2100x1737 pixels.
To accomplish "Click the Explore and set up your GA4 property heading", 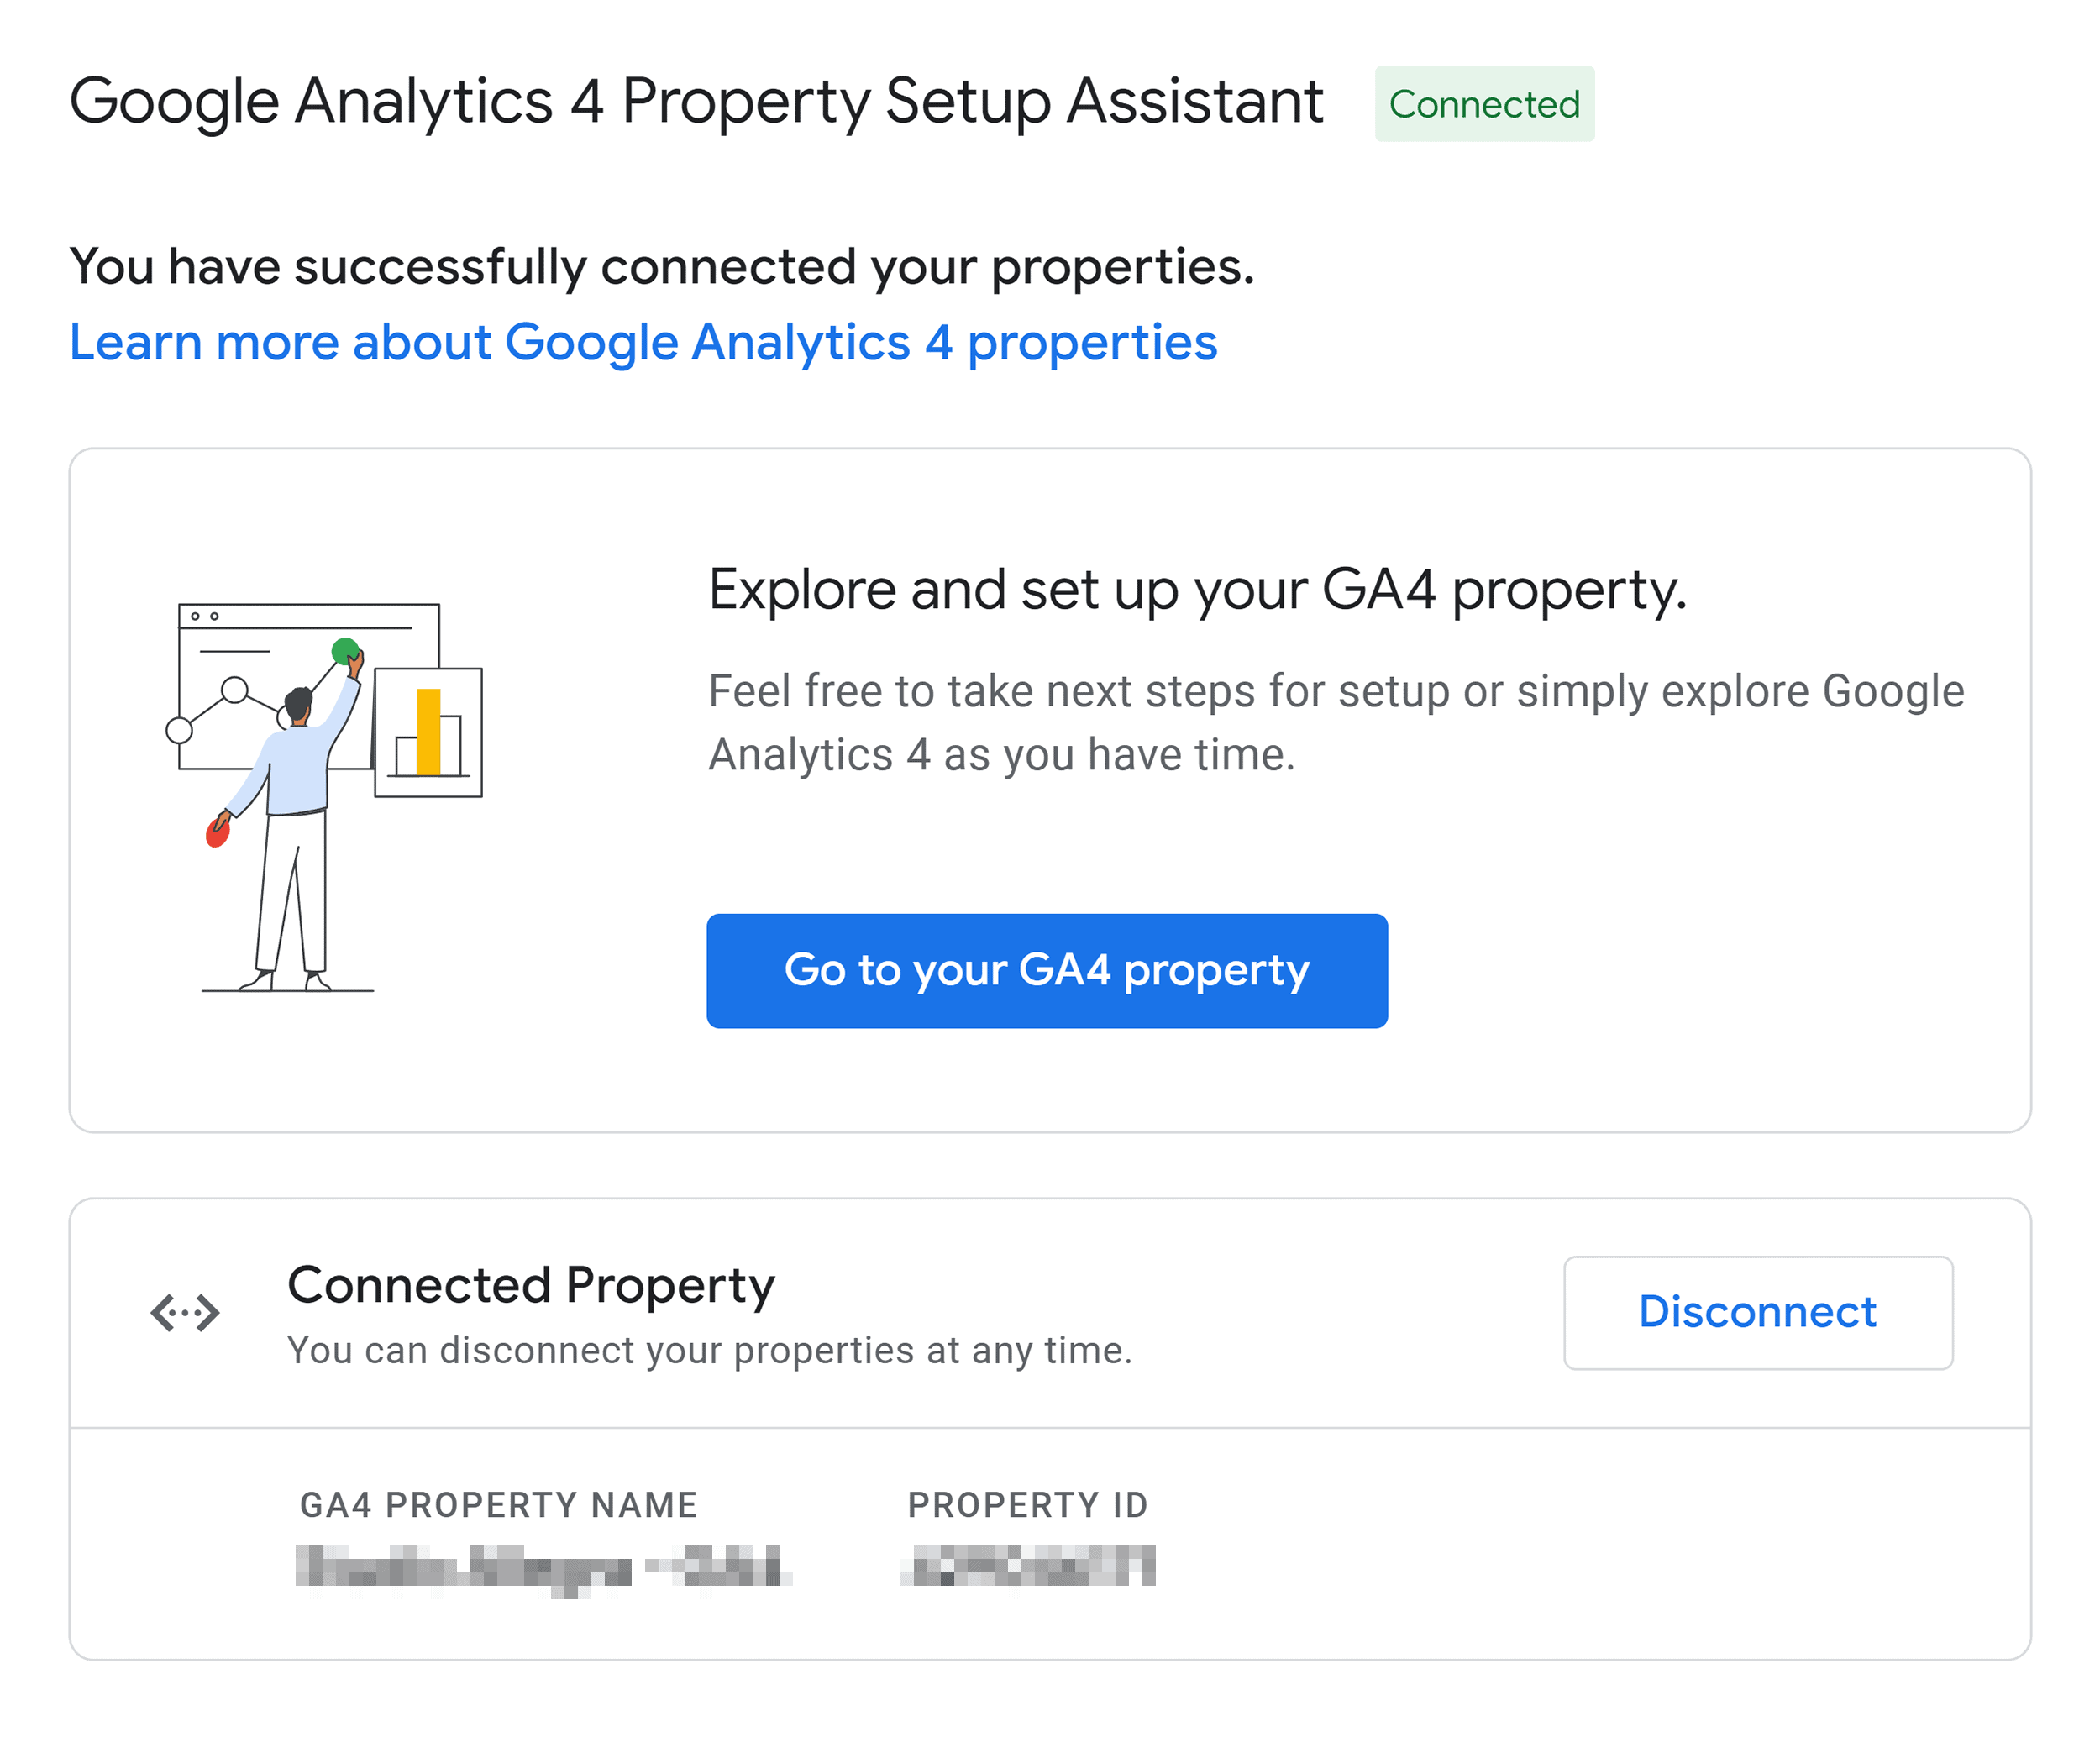I will [1197, 589].
